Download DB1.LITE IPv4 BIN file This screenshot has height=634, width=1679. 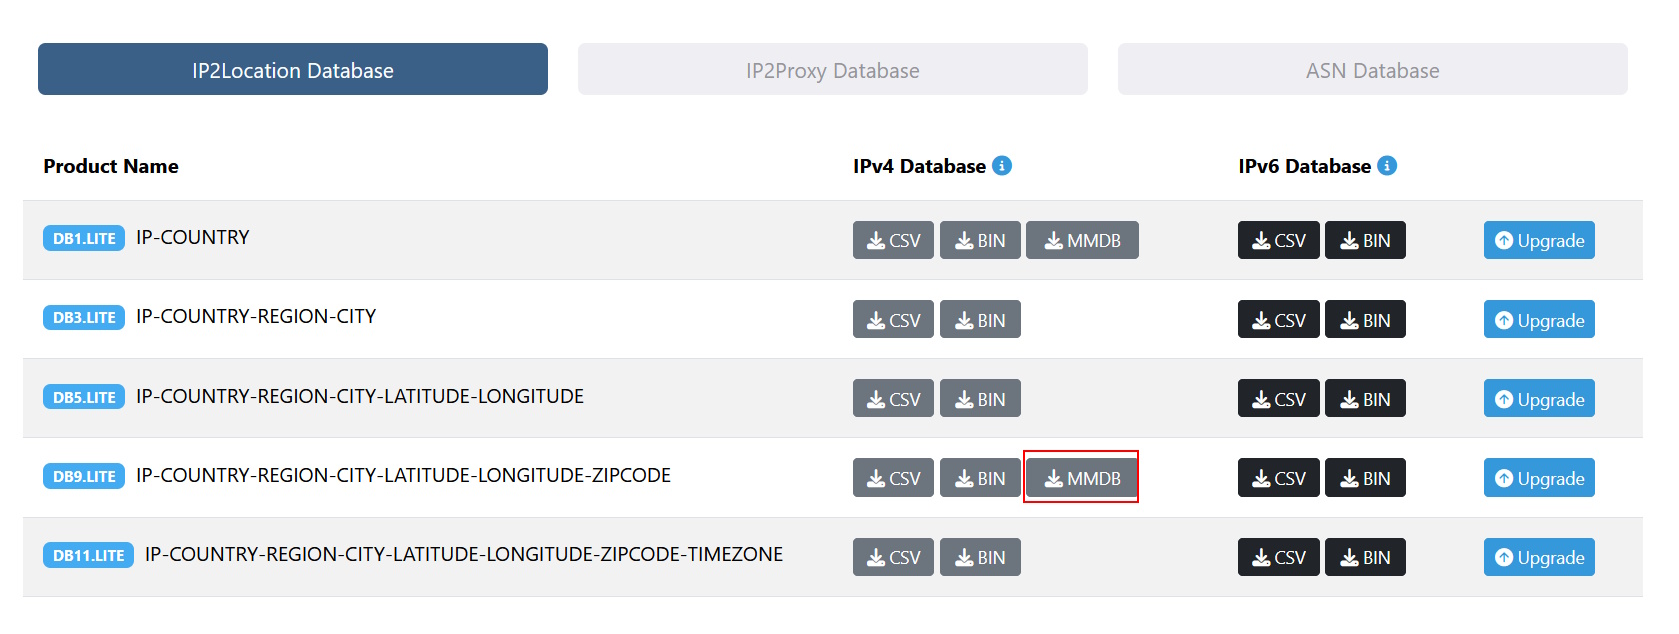click(980, 240)
